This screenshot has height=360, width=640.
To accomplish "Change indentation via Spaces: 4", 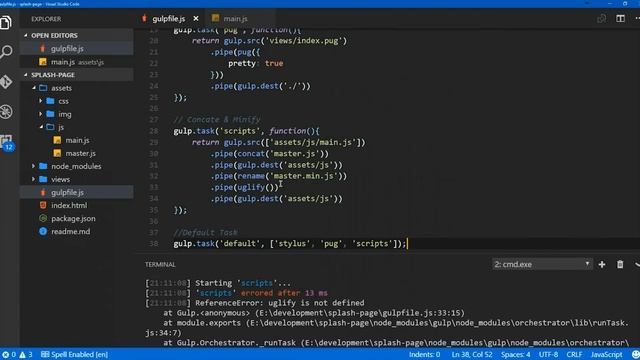I will 516,354.
